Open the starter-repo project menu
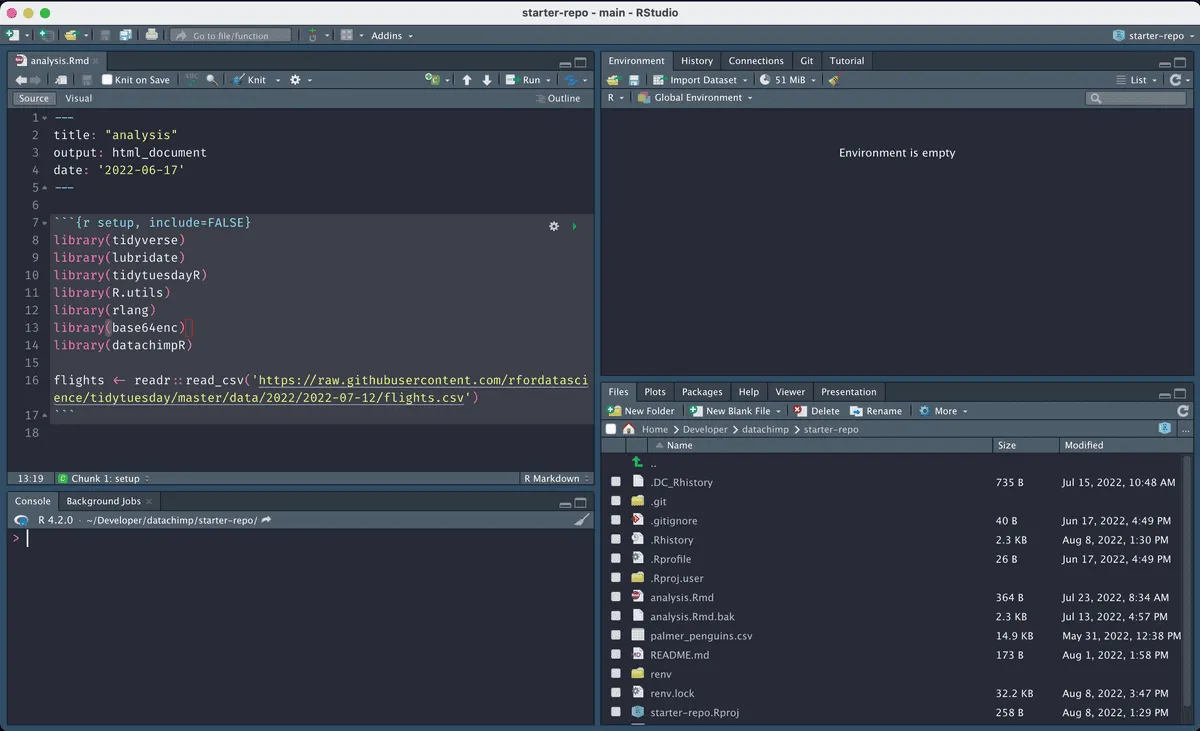Viewport: 1200px width, 731px height. [1153, 35]
